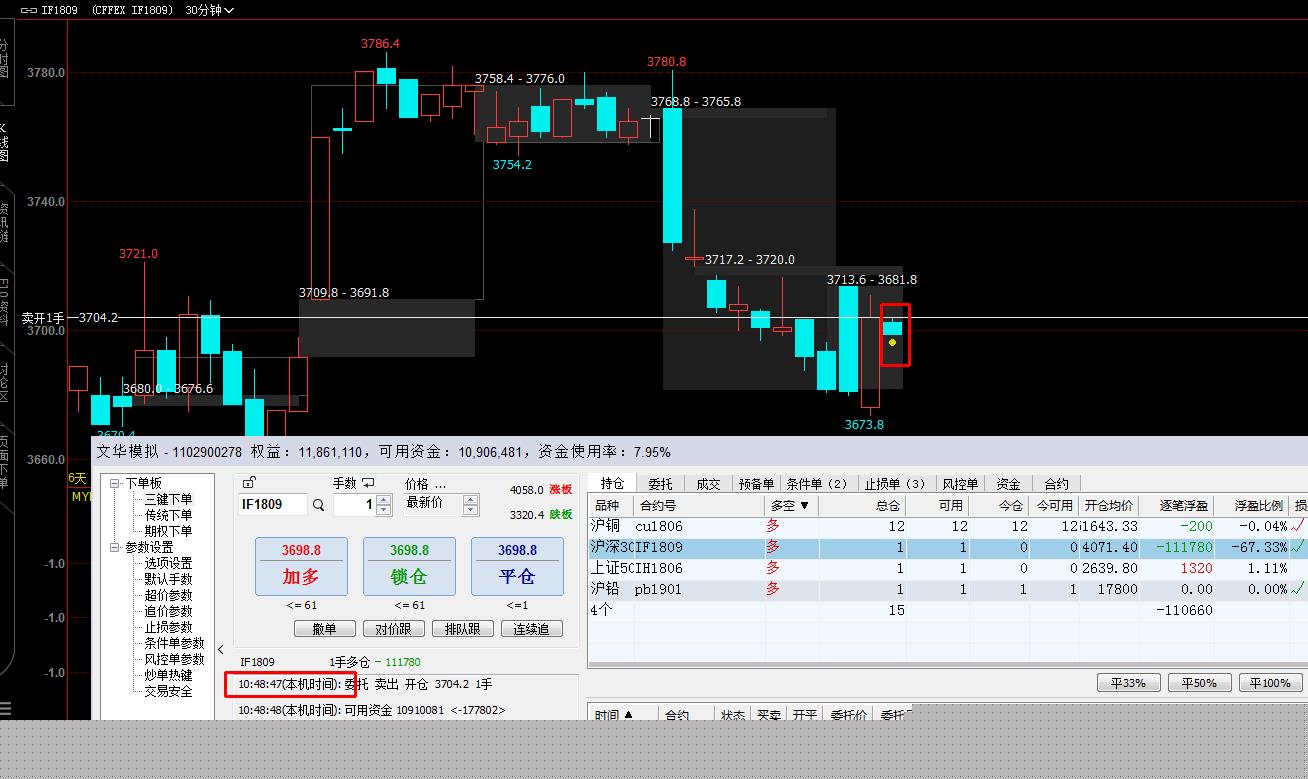The width and height of the screenshot is (1308, 779).
Task: Open 条件单参数 settings item
Action: [x=174, y=643]
